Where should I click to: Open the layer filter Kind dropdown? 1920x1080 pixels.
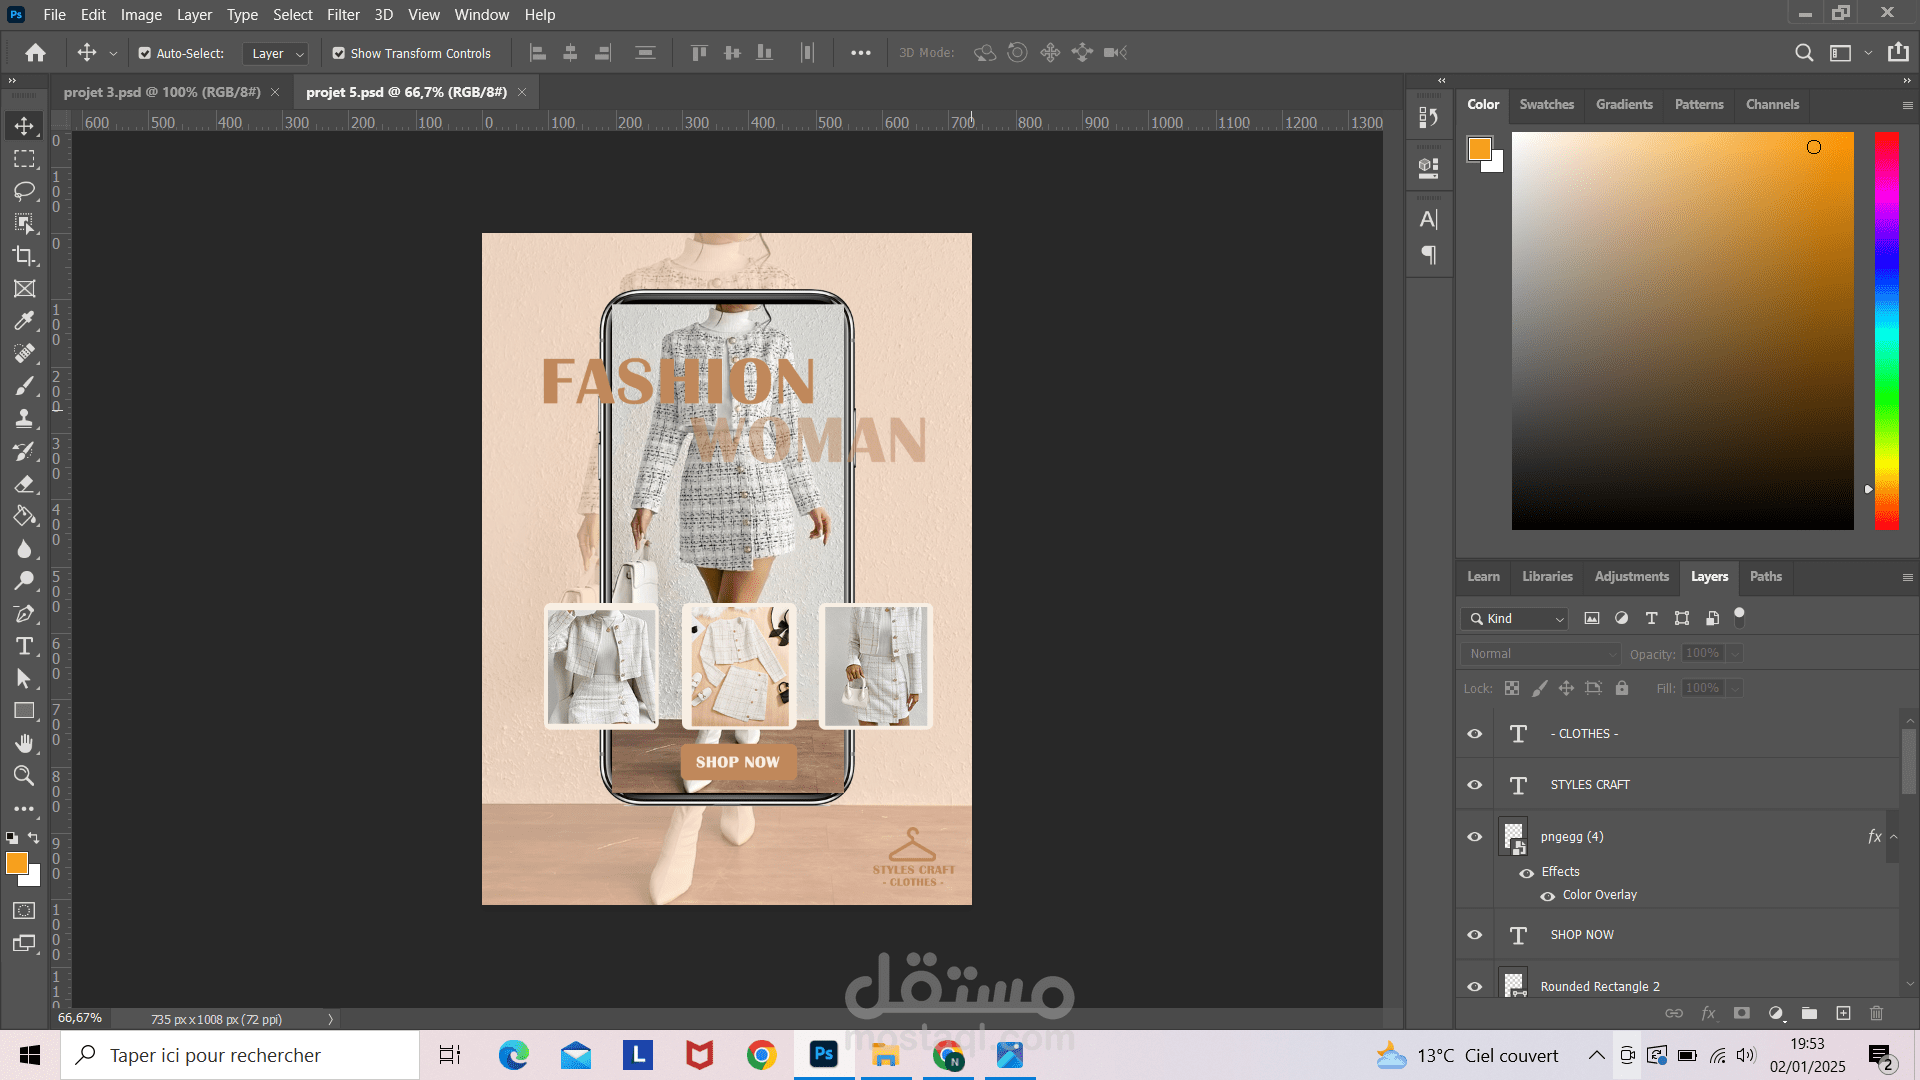point(1514,619)
